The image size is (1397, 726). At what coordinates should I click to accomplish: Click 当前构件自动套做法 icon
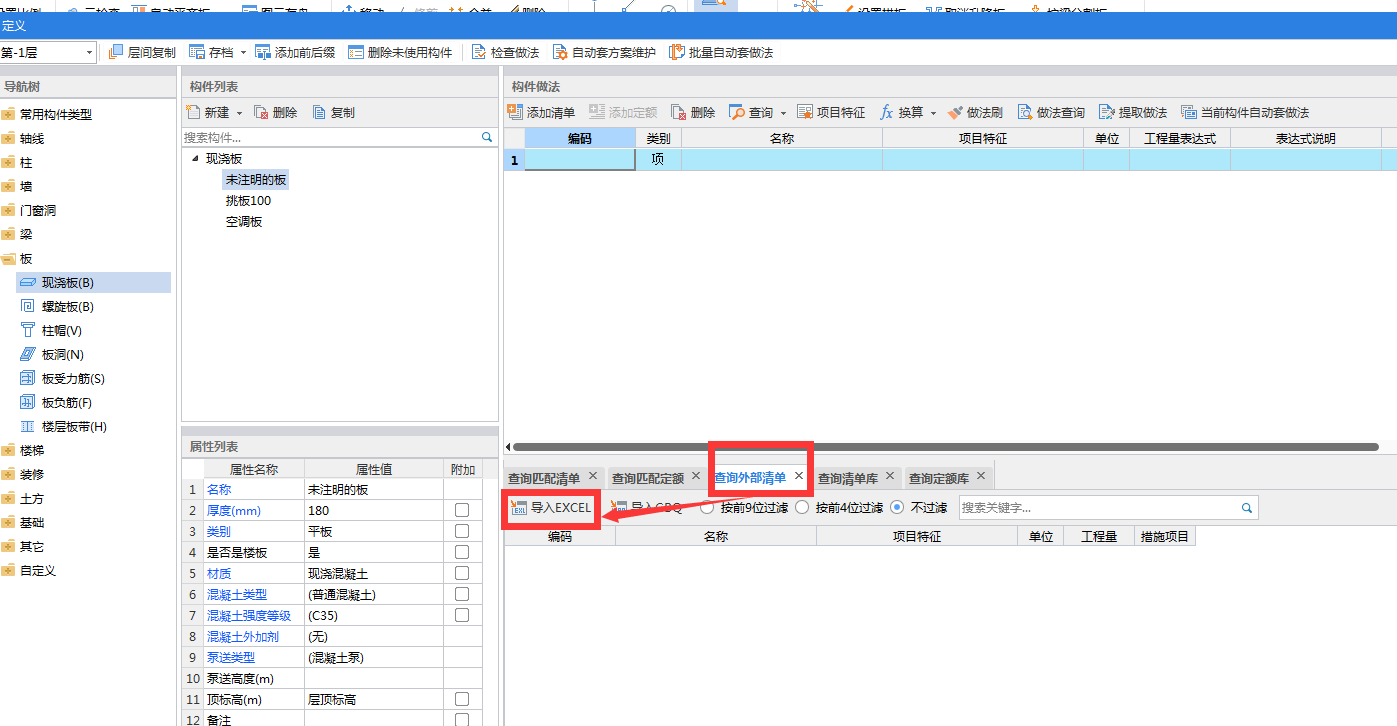pyautogui.click(x=1189, y=112)
